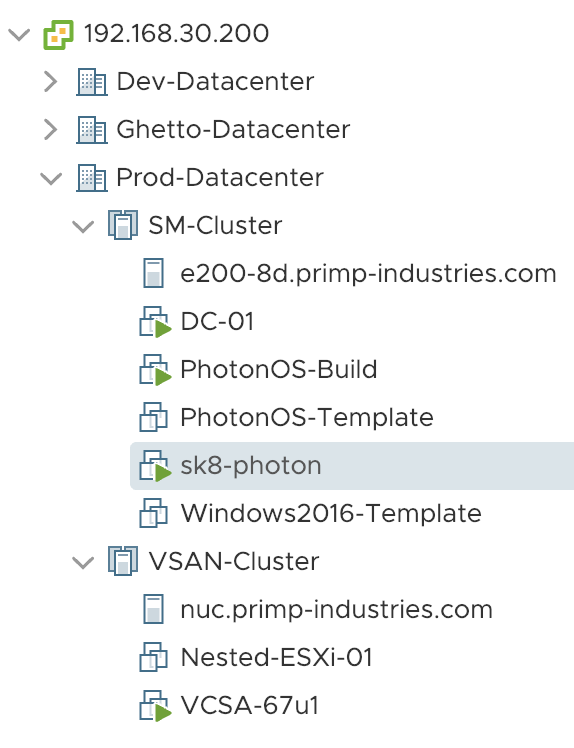Viewport: 574px width, 748px height.
Task: Open the Ghetto-Datacenter label
Action: coord(233,130)
